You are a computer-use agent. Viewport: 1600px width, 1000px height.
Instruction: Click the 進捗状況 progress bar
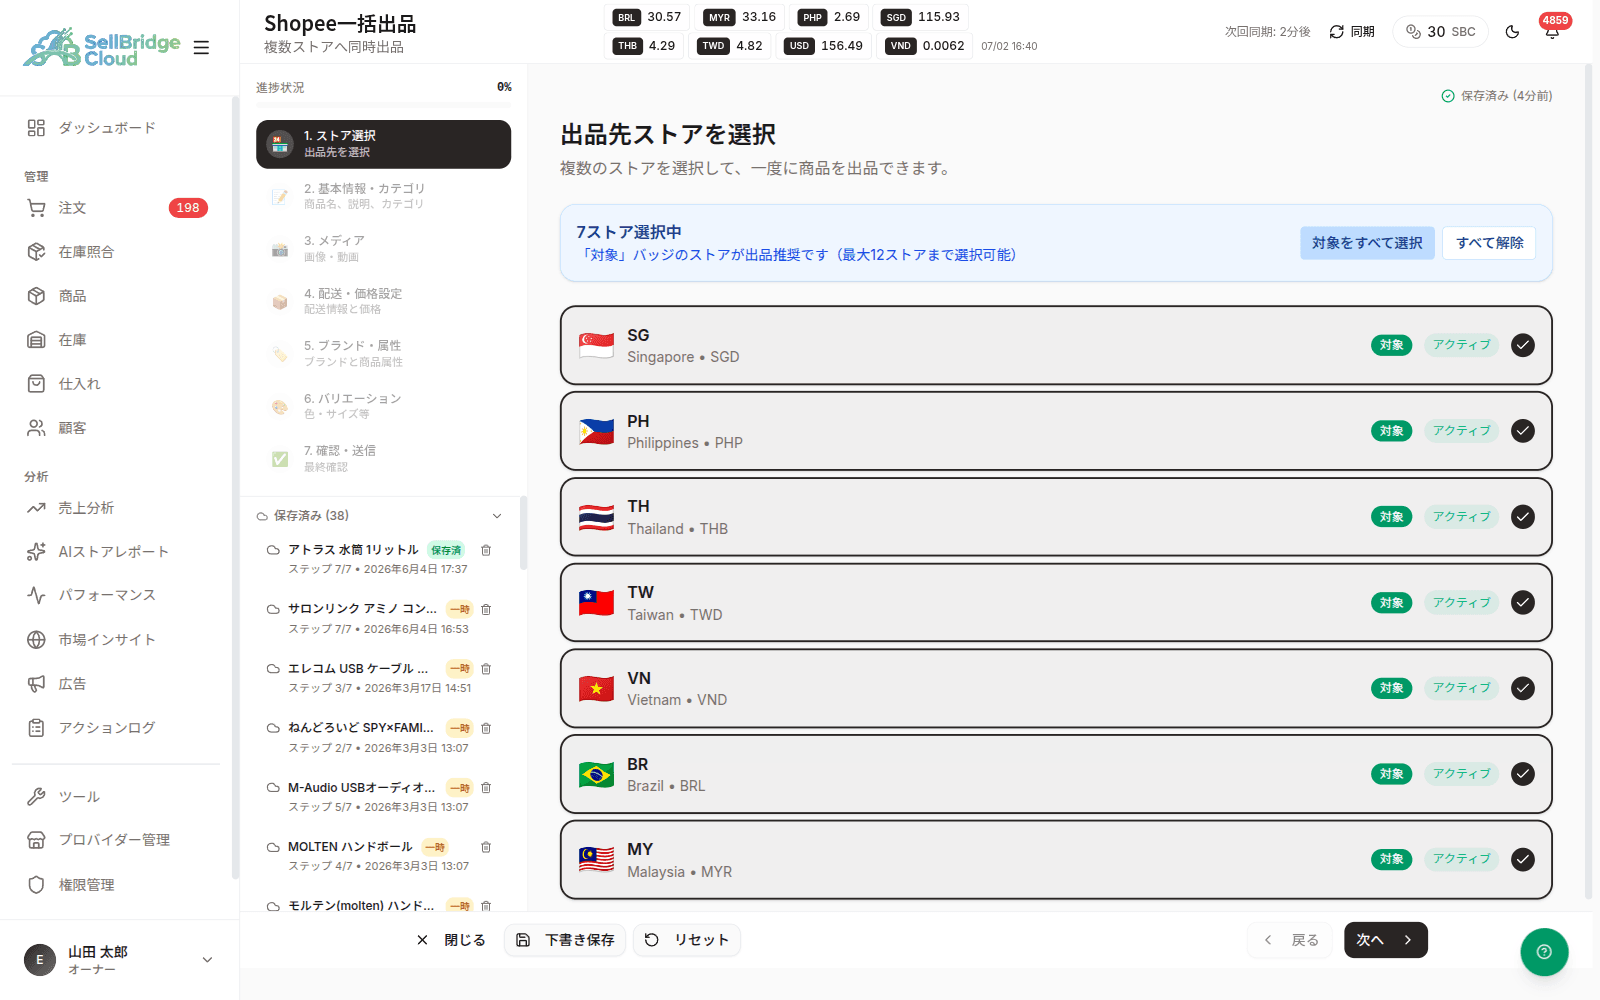384,103
